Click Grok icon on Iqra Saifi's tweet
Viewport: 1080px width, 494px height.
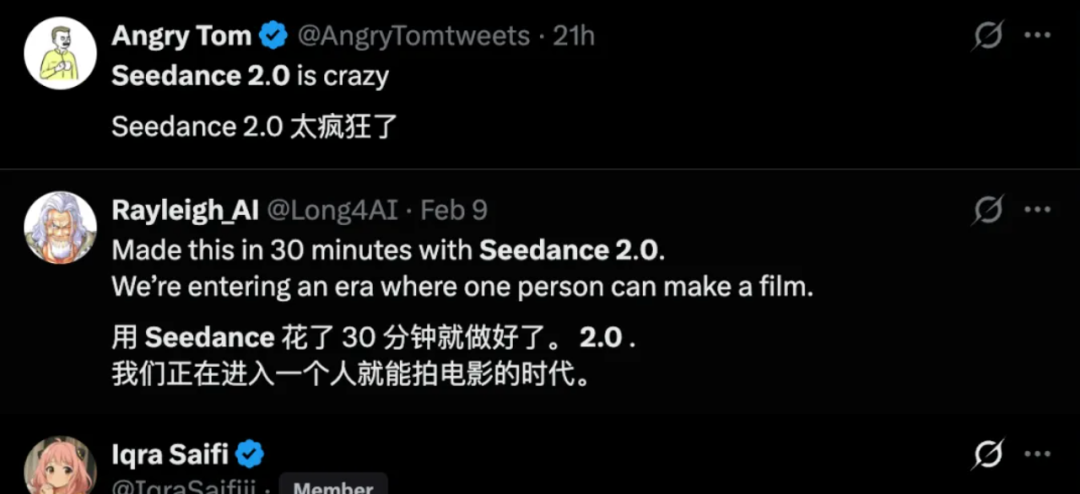[988, 455]
